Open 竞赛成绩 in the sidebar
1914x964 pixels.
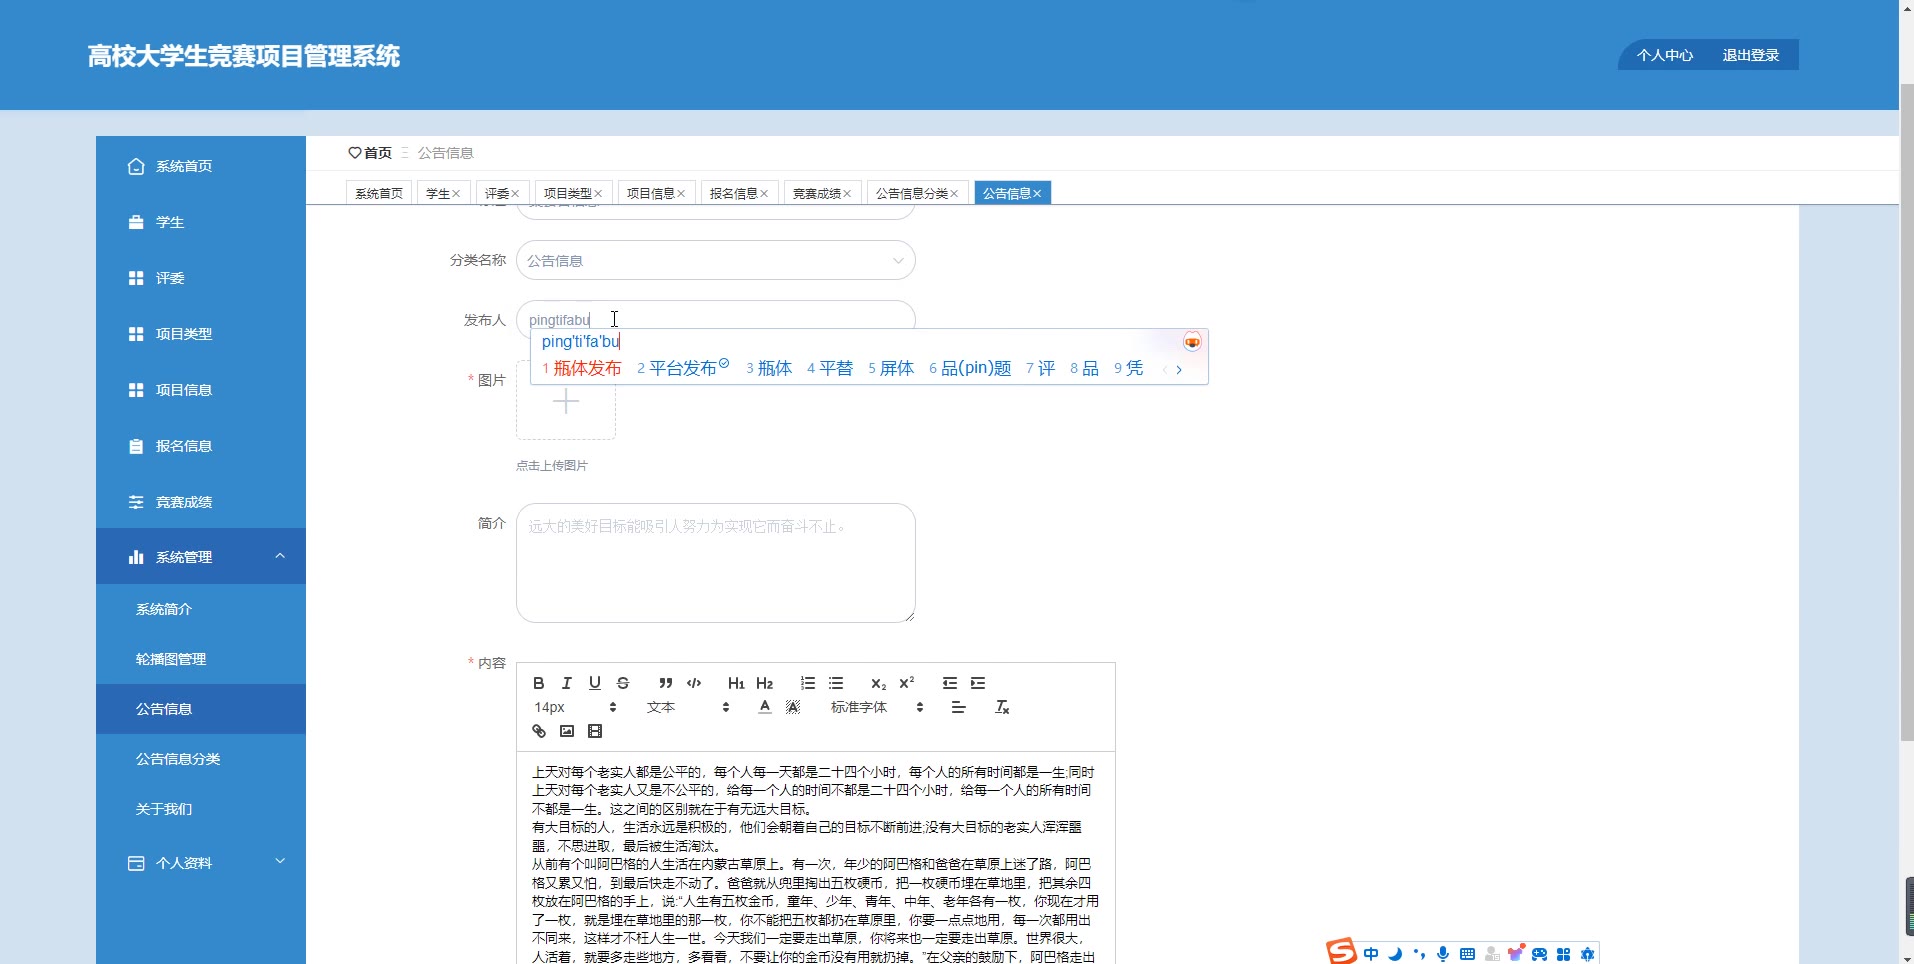tap(201, 501)
